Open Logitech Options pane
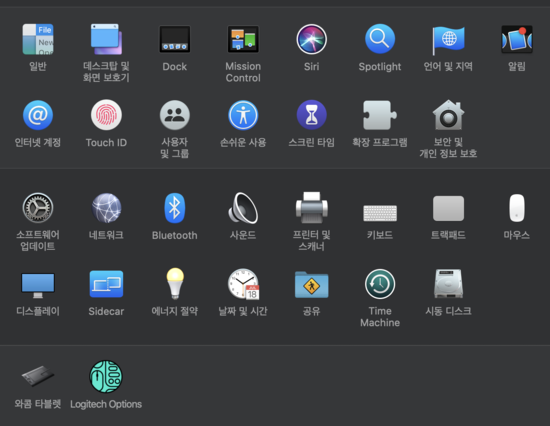Viewport: 550px width, 426px height. tap(106, 377)
